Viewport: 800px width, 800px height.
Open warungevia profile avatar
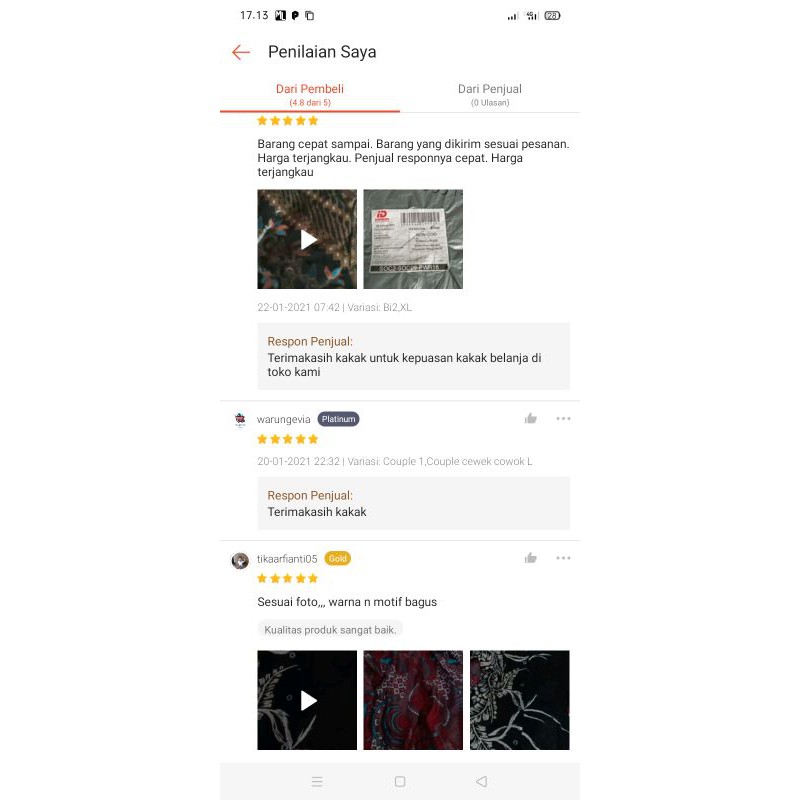coord(240,420)
